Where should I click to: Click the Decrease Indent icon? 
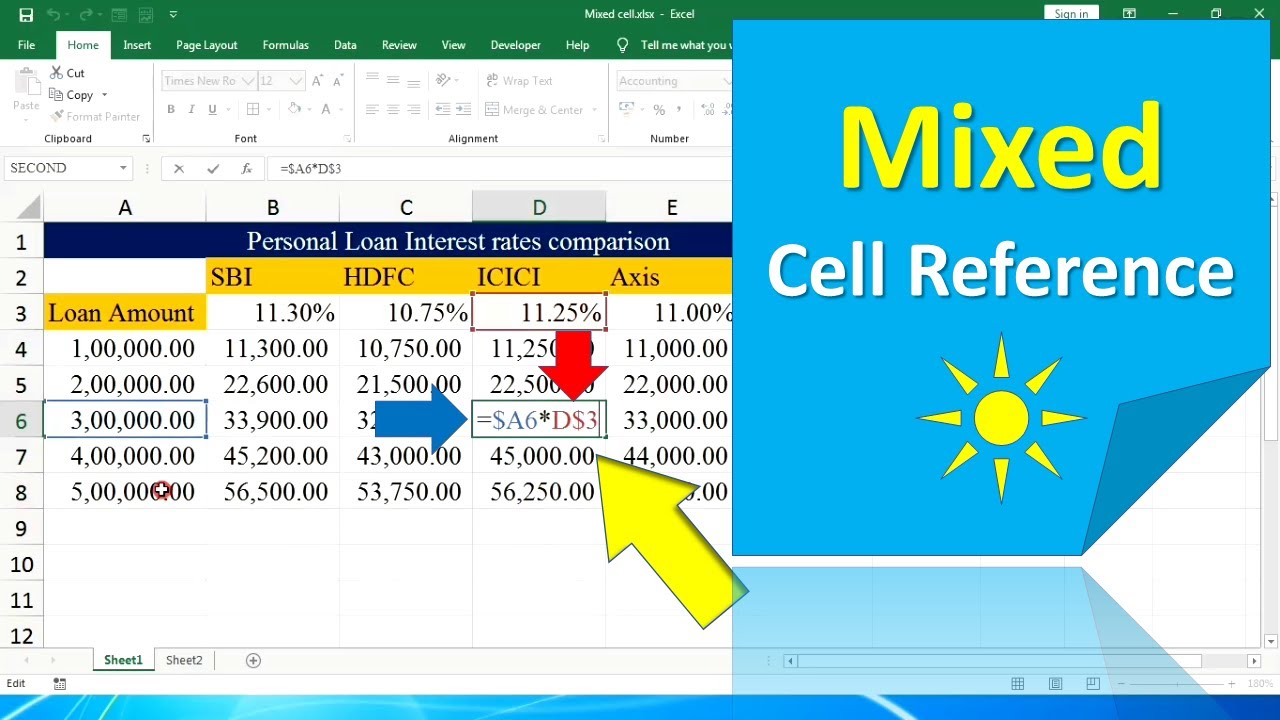click(x=441, y=110)
